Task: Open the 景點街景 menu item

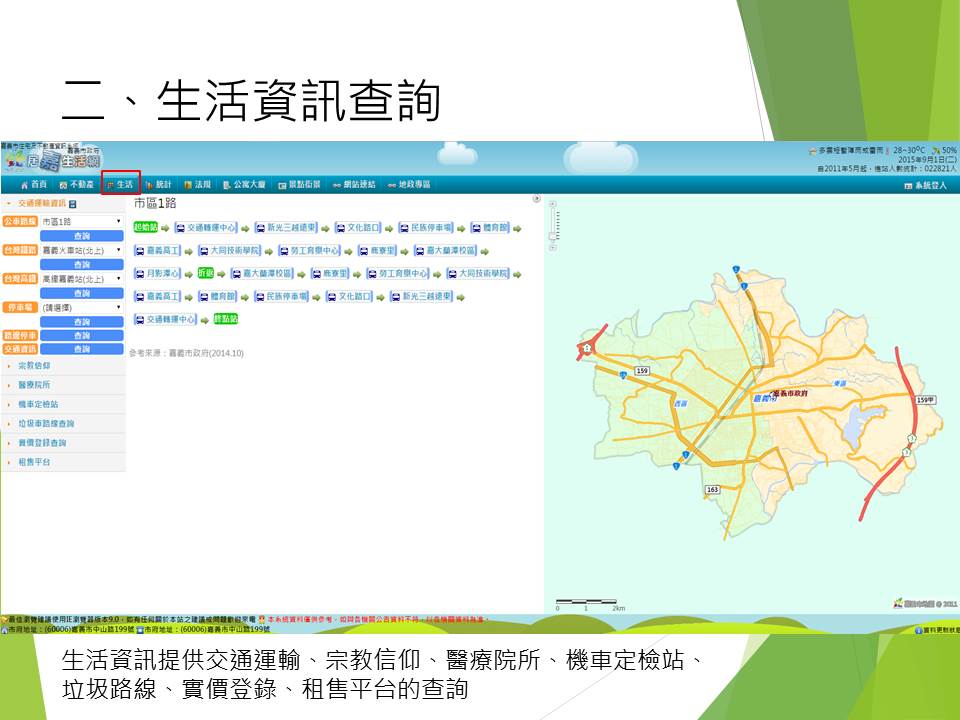Action: (x=299, y=184)
